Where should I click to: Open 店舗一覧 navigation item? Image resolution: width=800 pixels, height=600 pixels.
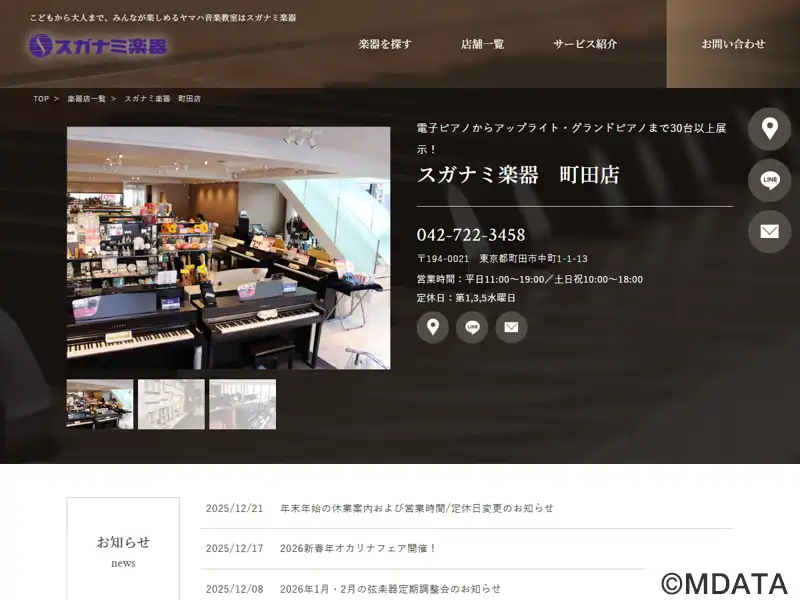point(482,44)
